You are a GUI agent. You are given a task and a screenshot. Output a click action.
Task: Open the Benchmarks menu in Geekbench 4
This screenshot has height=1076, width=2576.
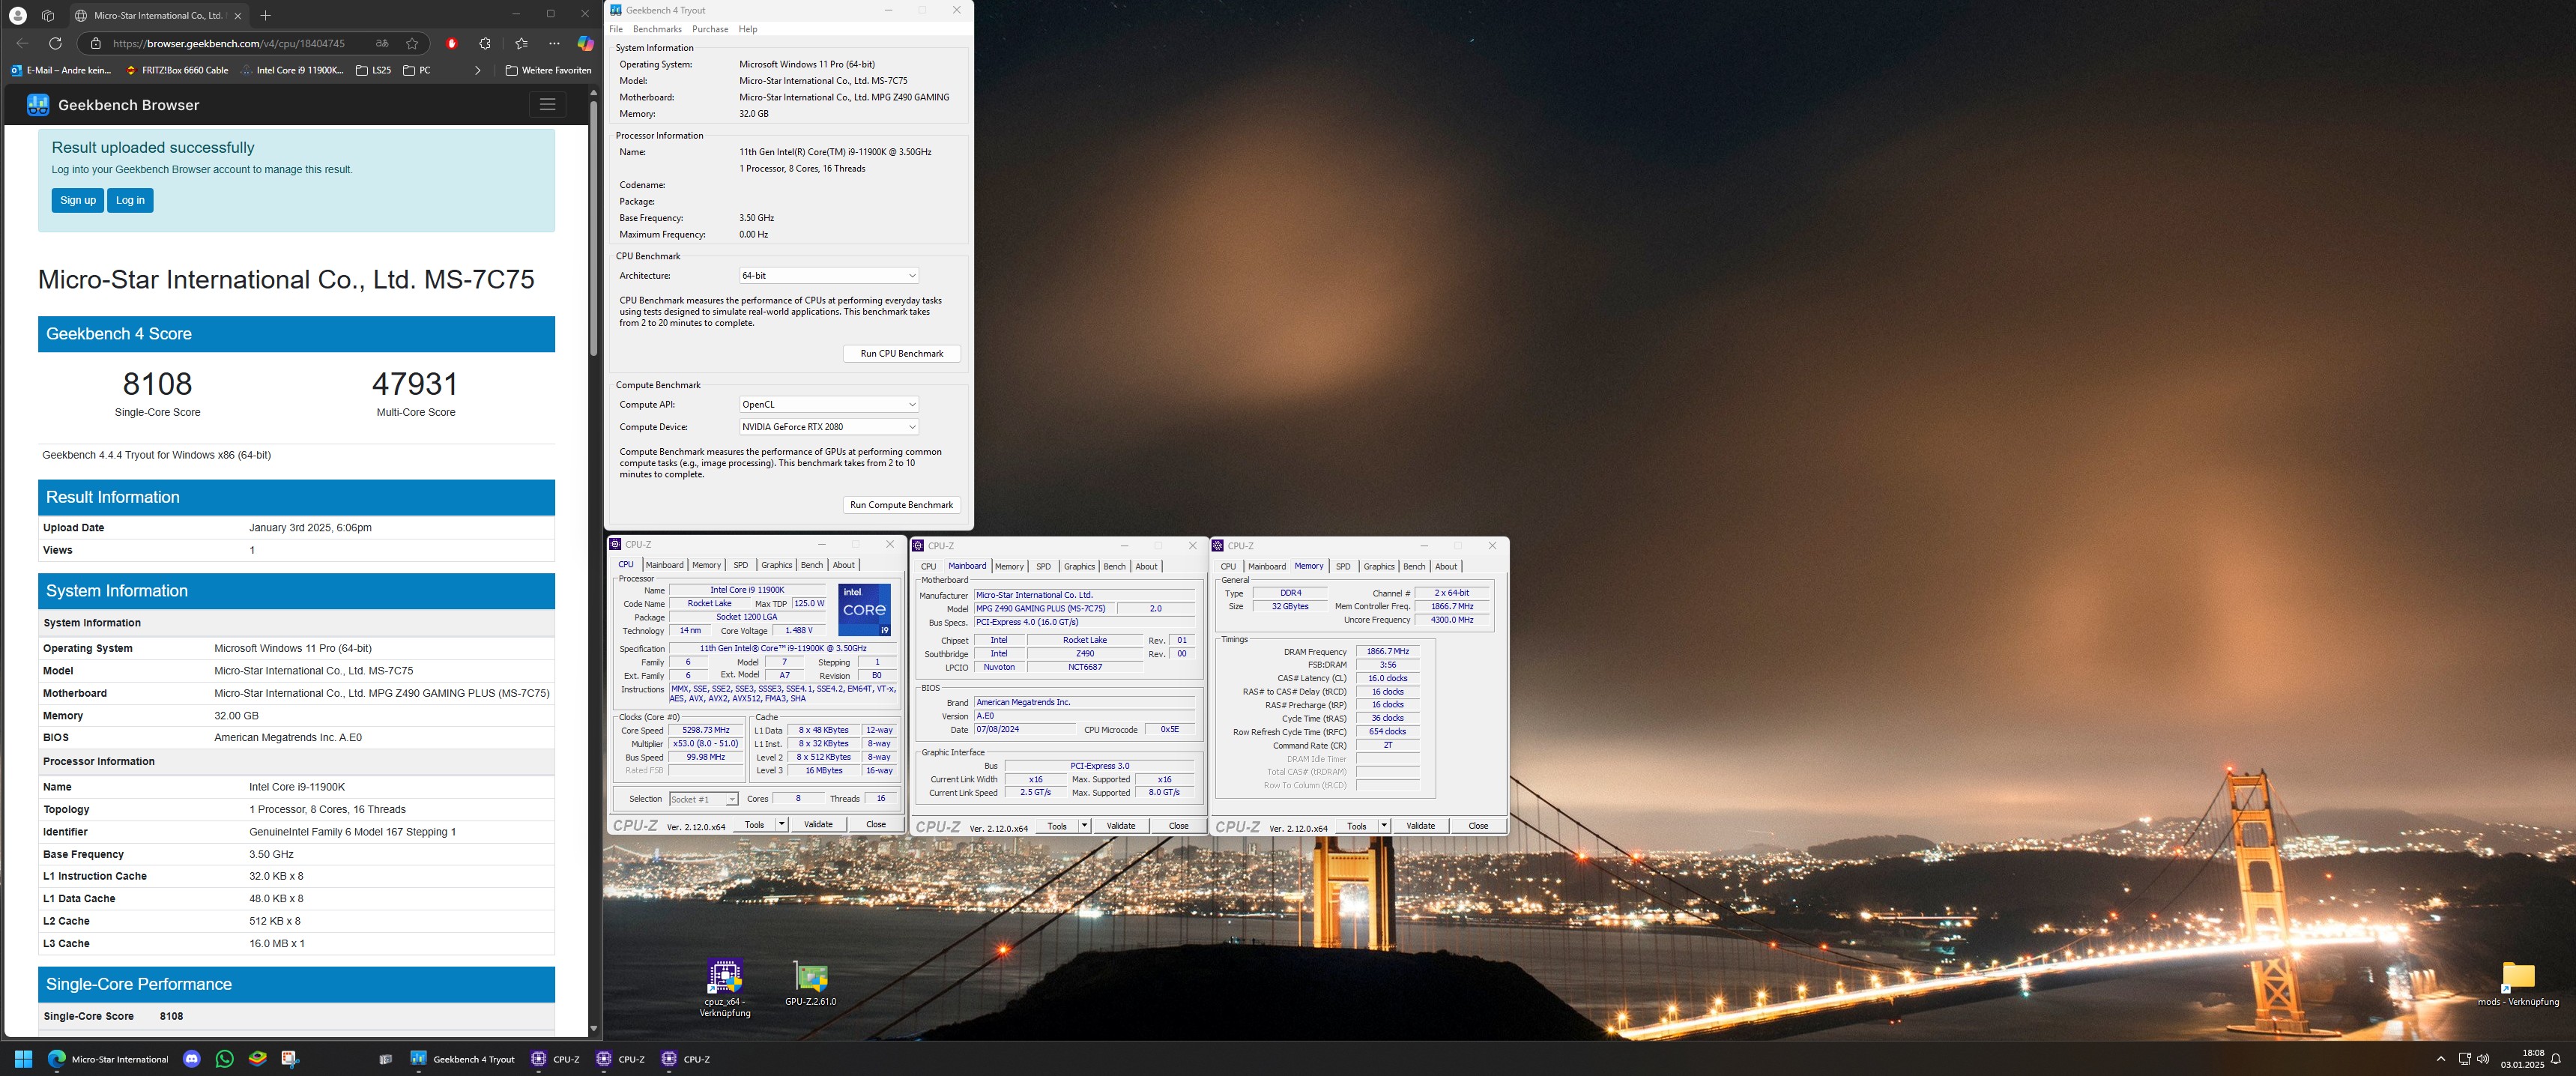[x=657, y=29]
